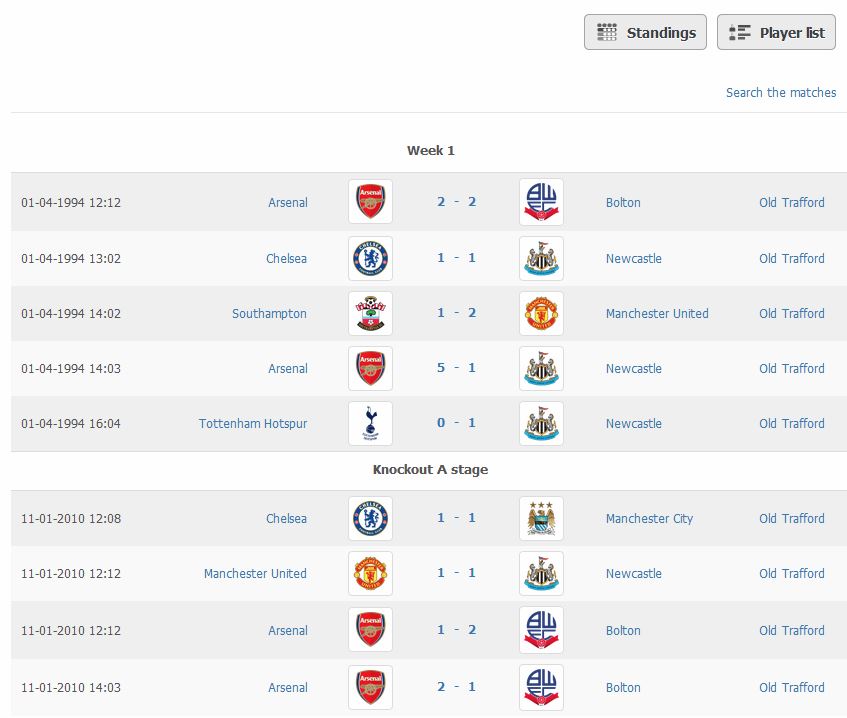This screenshot has height=718, width=847.
Task: Click Chelsea crest in 13:02 Week 1 match
Action: [370, 258]
